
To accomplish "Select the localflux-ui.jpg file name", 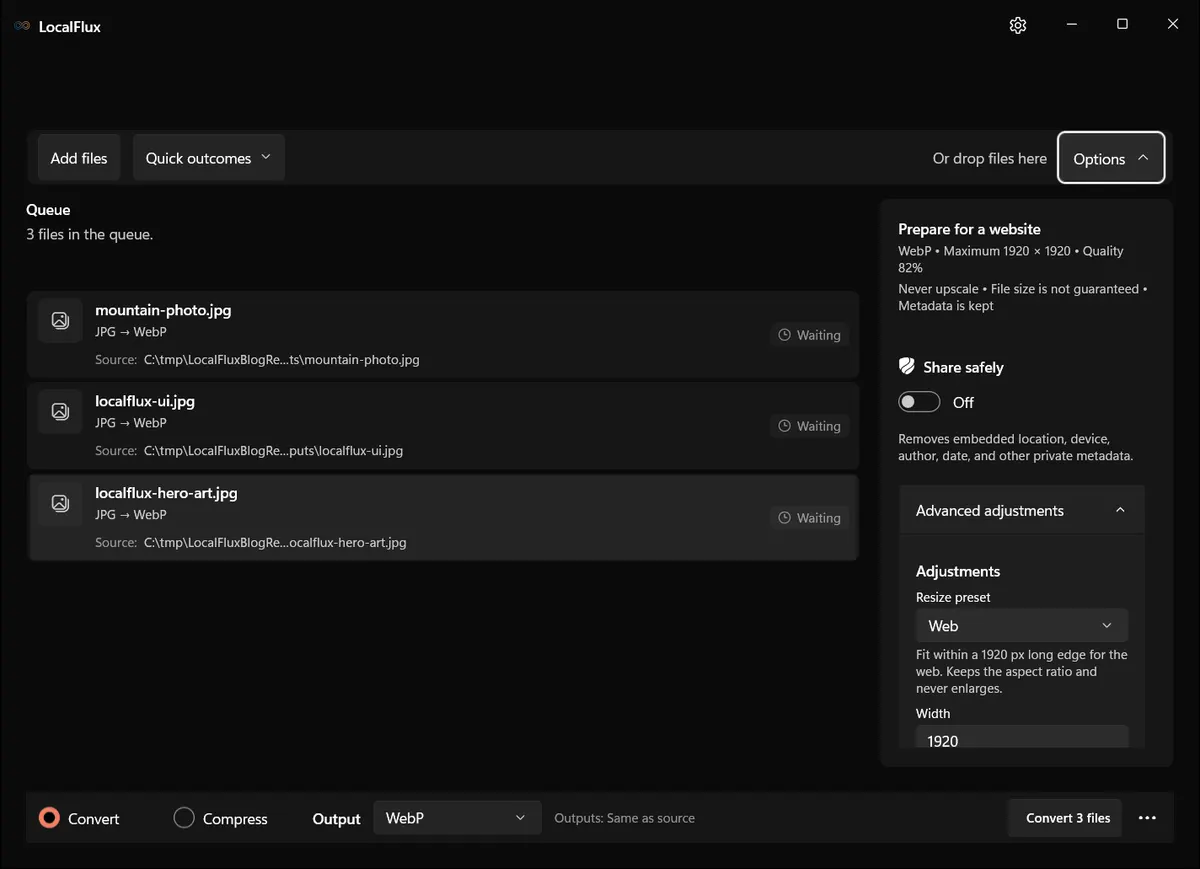I will (x=145, y=401).
